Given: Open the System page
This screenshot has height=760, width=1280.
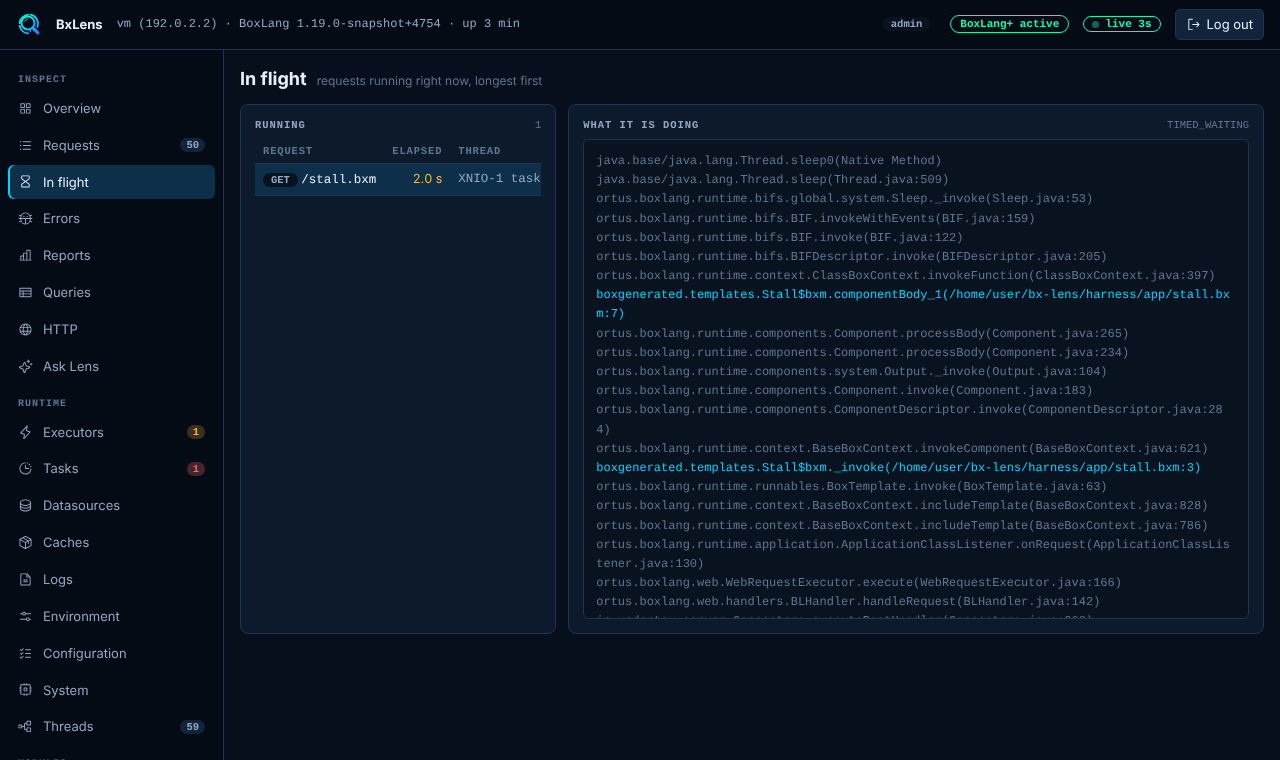Looking at the screenshot, I should [x=111, y=690].
